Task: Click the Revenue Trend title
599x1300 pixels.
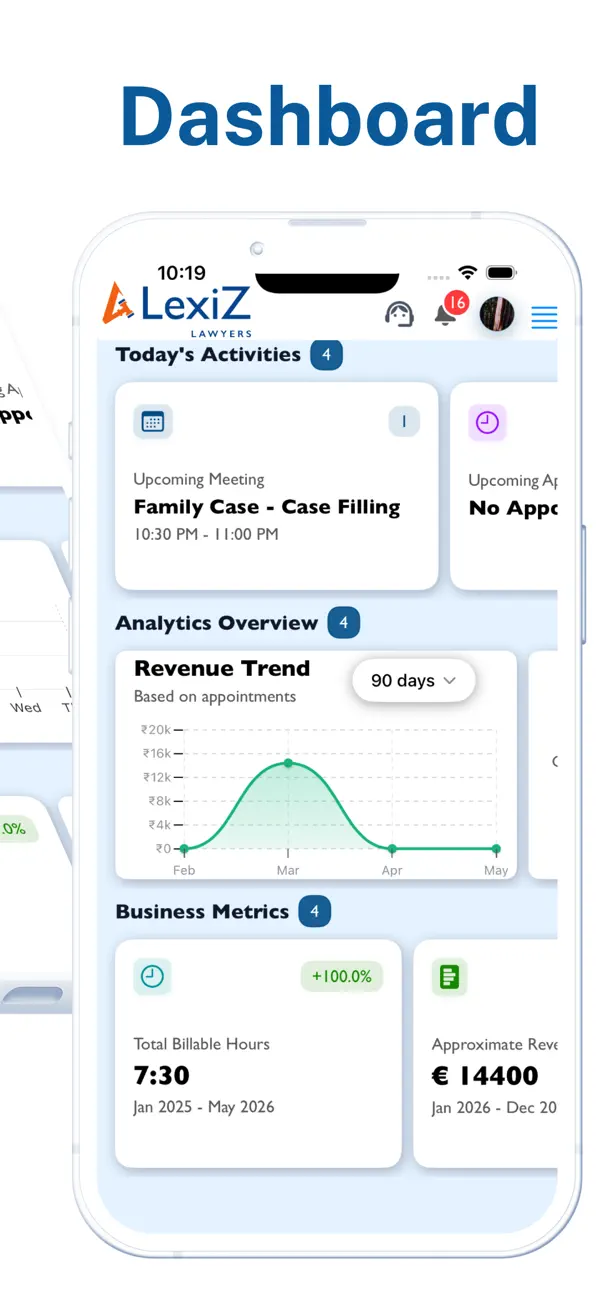Action: (222, 669)
